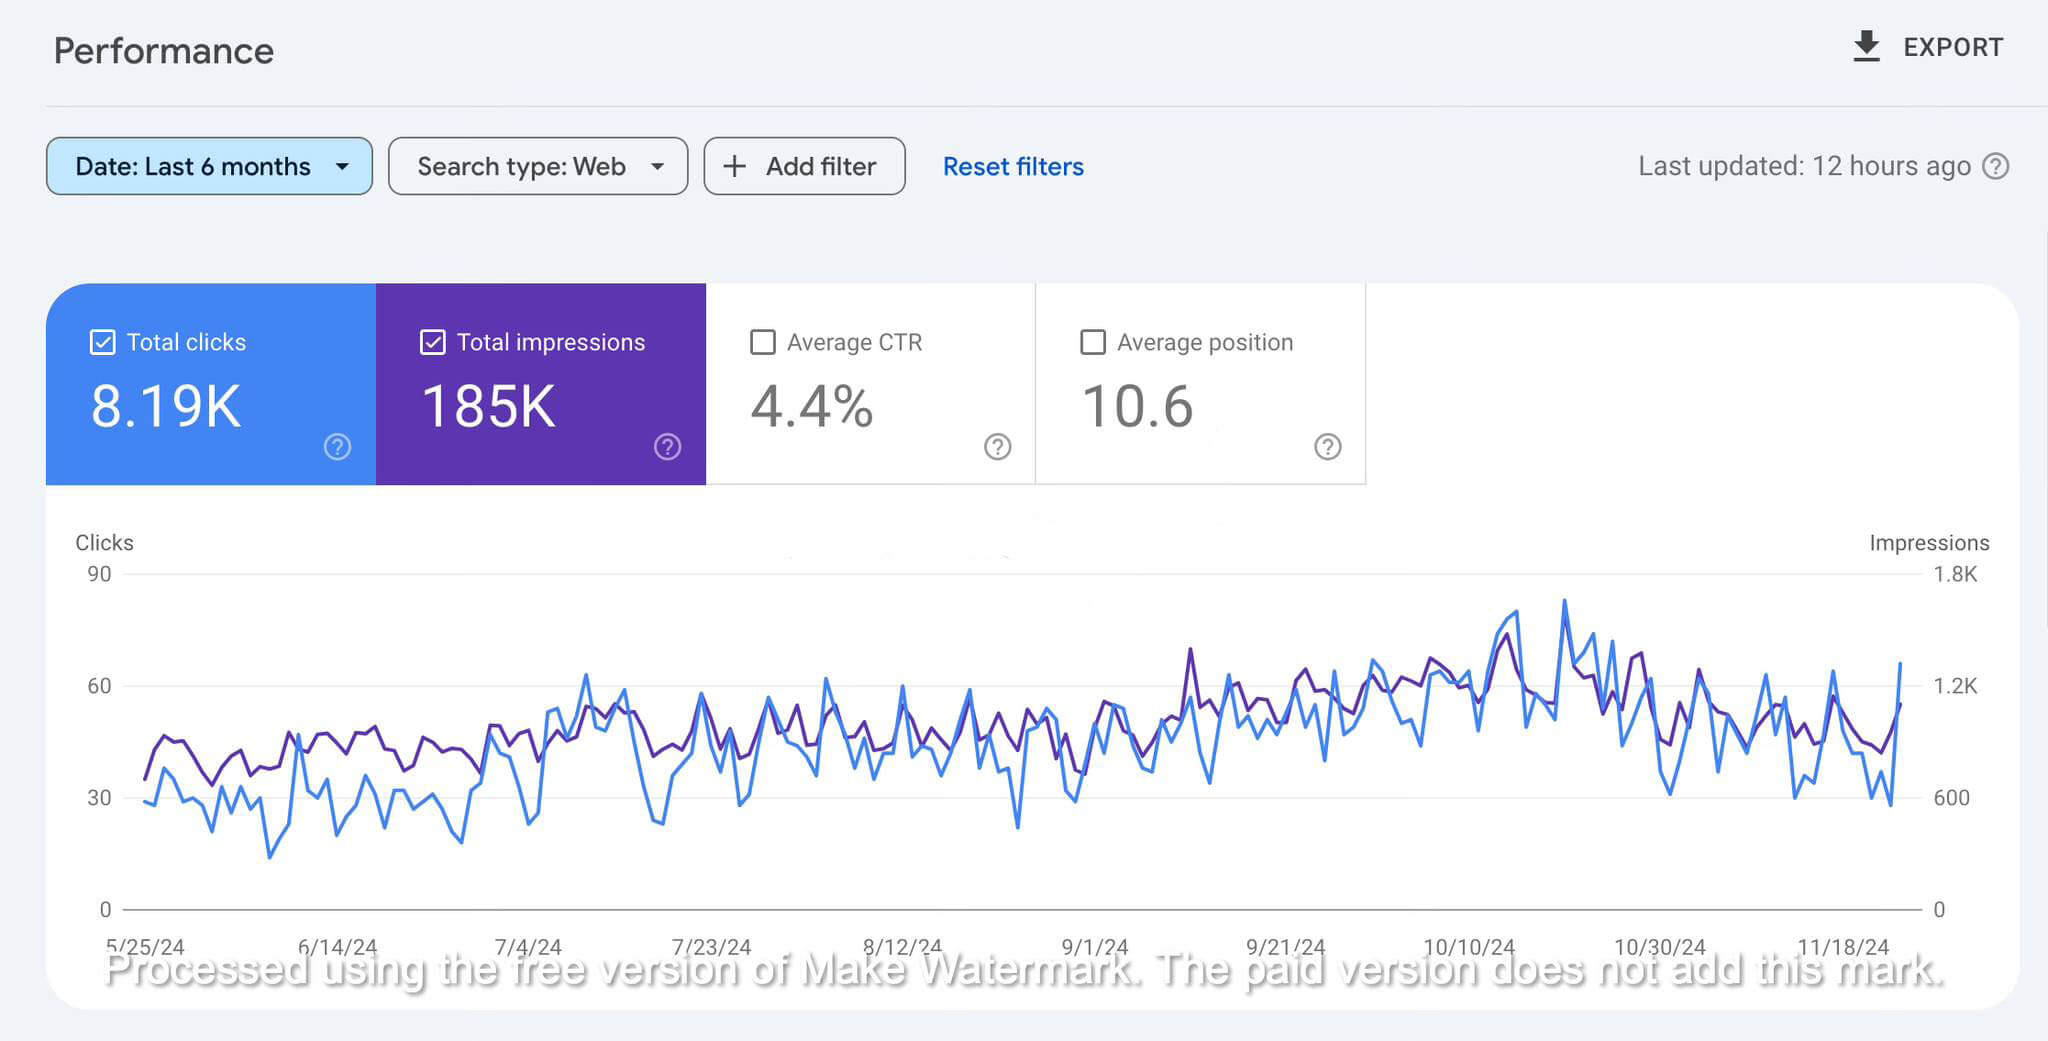Expand the Search type: Web dropdown

pos(538,166)
